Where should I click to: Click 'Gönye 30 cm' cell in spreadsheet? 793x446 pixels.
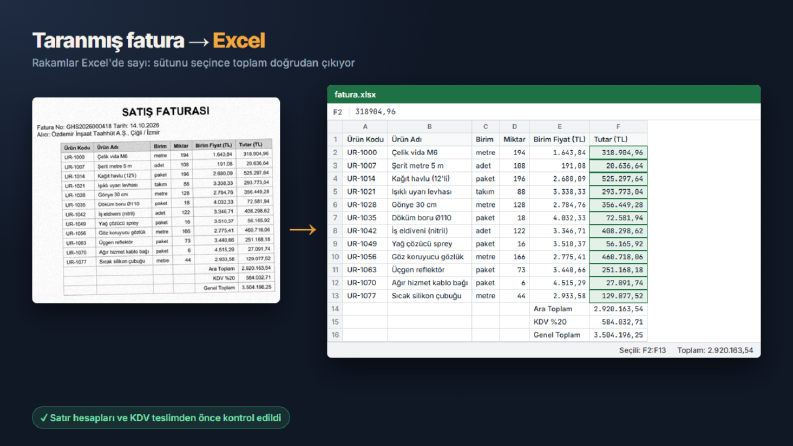click(429, 205)
